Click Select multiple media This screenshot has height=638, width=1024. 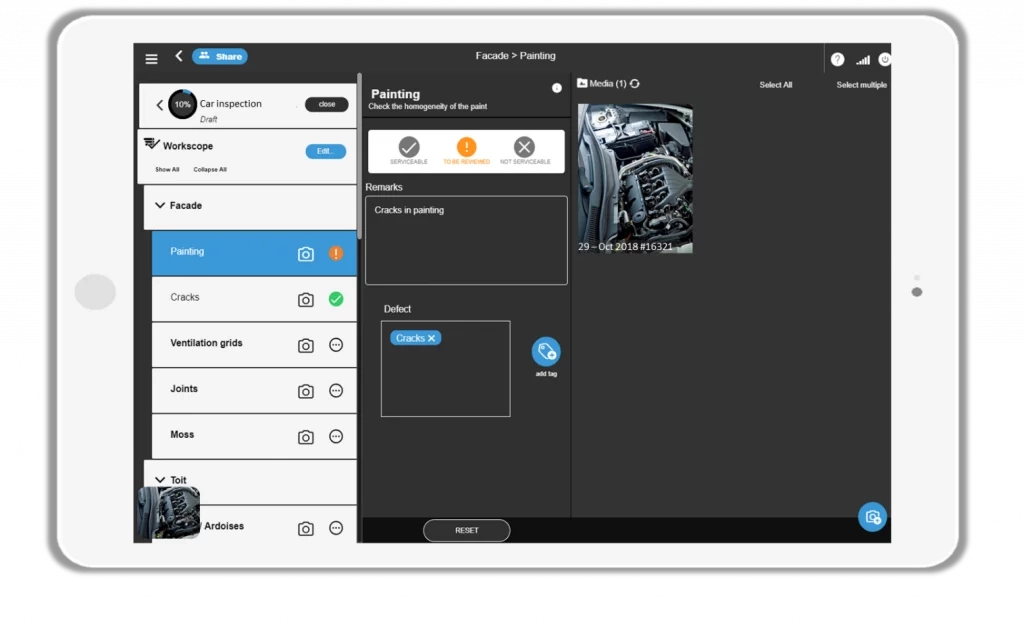[861, 85]
